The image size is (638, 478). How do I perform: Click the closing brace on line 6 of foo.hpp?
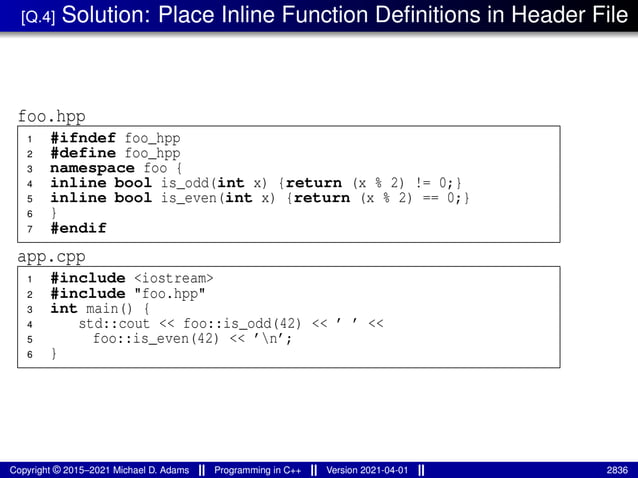click(x=54, y=213)
